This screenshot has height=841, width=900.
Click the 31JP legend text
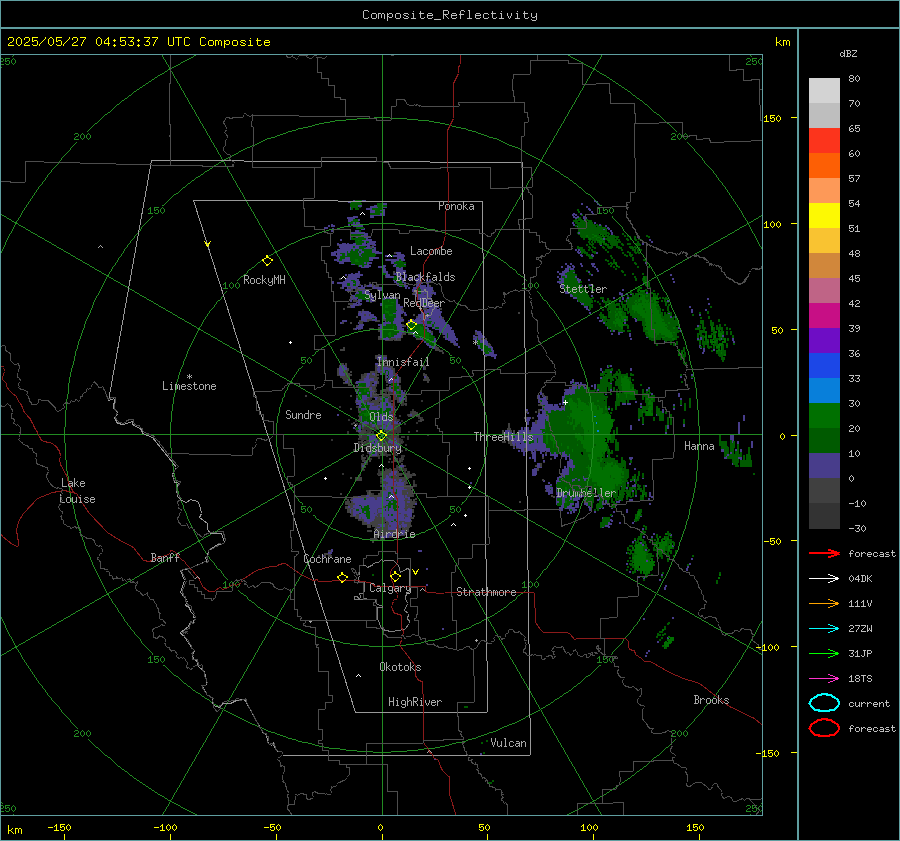860,653
